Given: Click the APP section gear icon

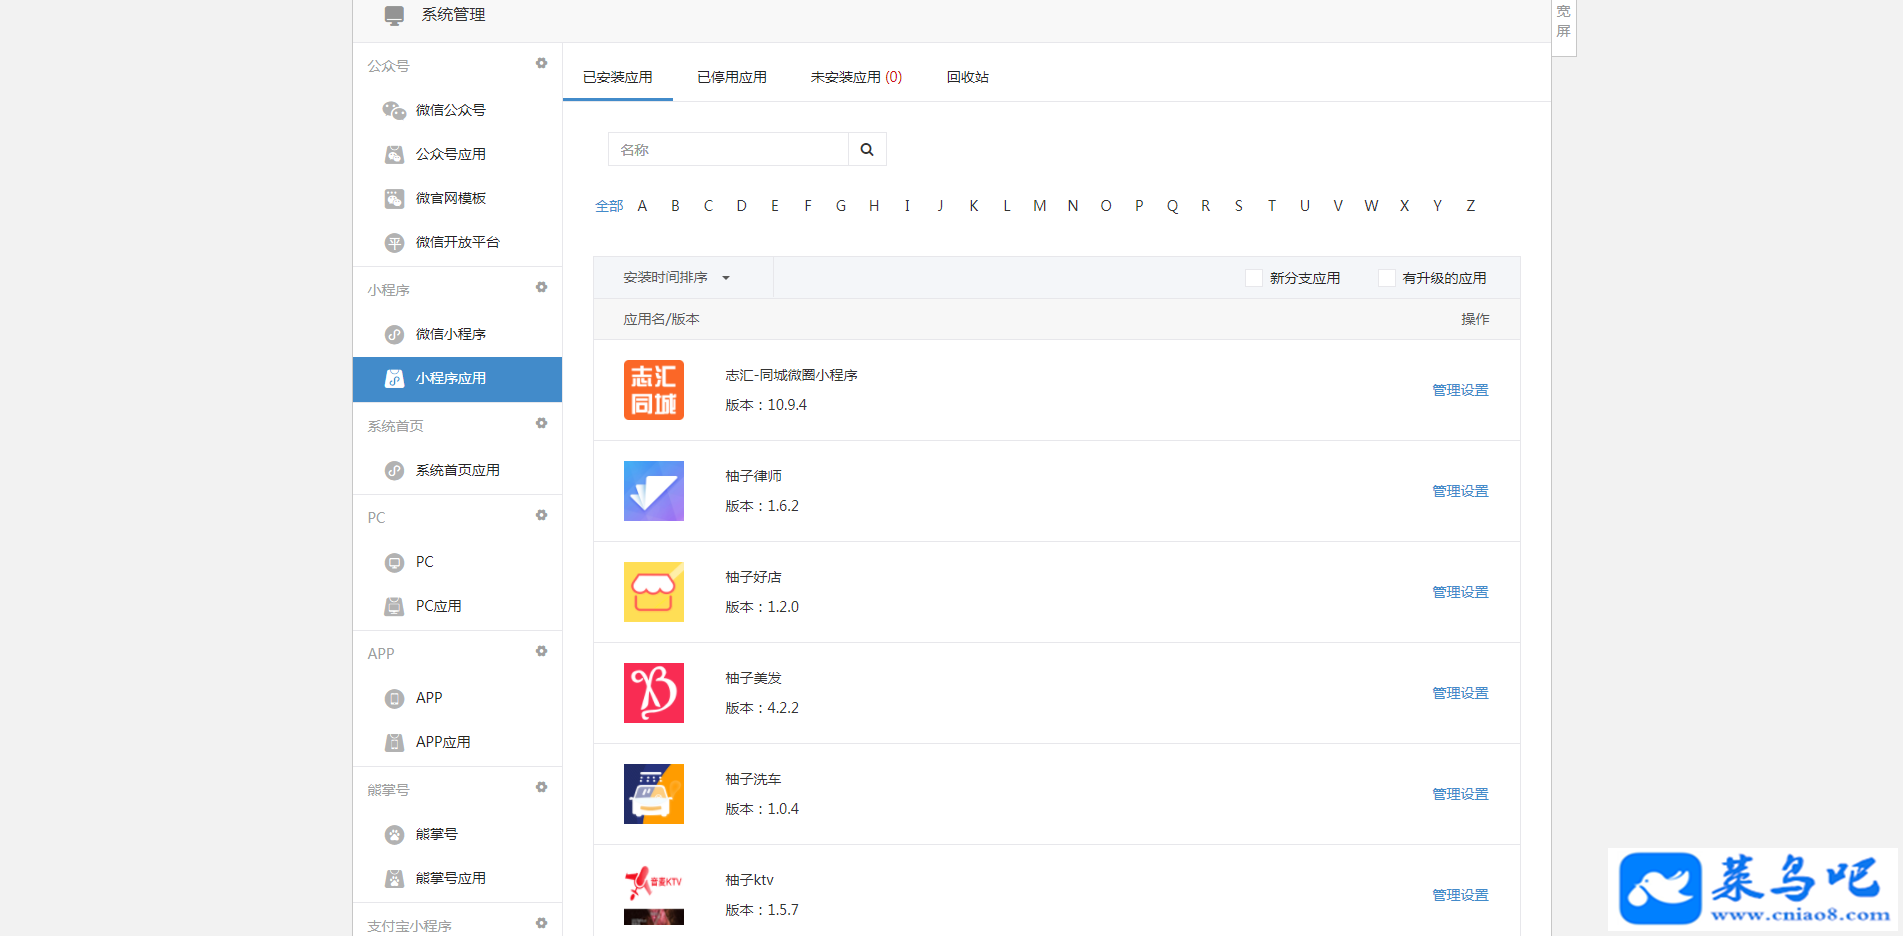Looking at the screenshot, I should pos(541,651).
